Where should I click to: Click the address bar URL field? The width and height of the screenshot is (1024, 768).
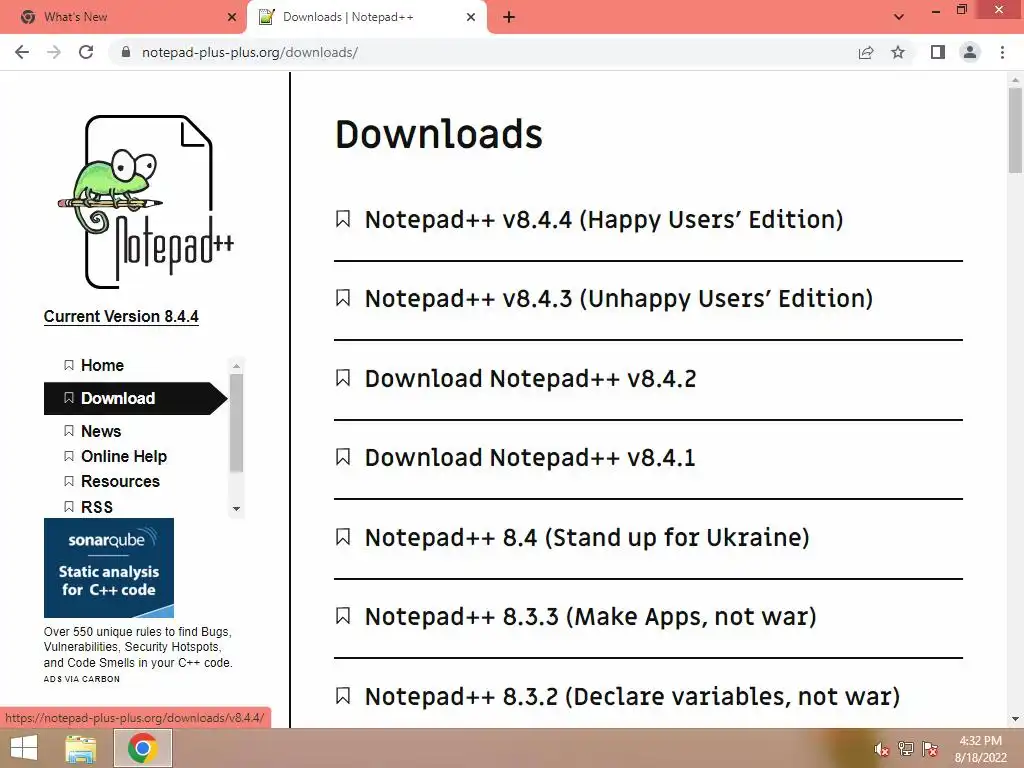tap(483, 52)
